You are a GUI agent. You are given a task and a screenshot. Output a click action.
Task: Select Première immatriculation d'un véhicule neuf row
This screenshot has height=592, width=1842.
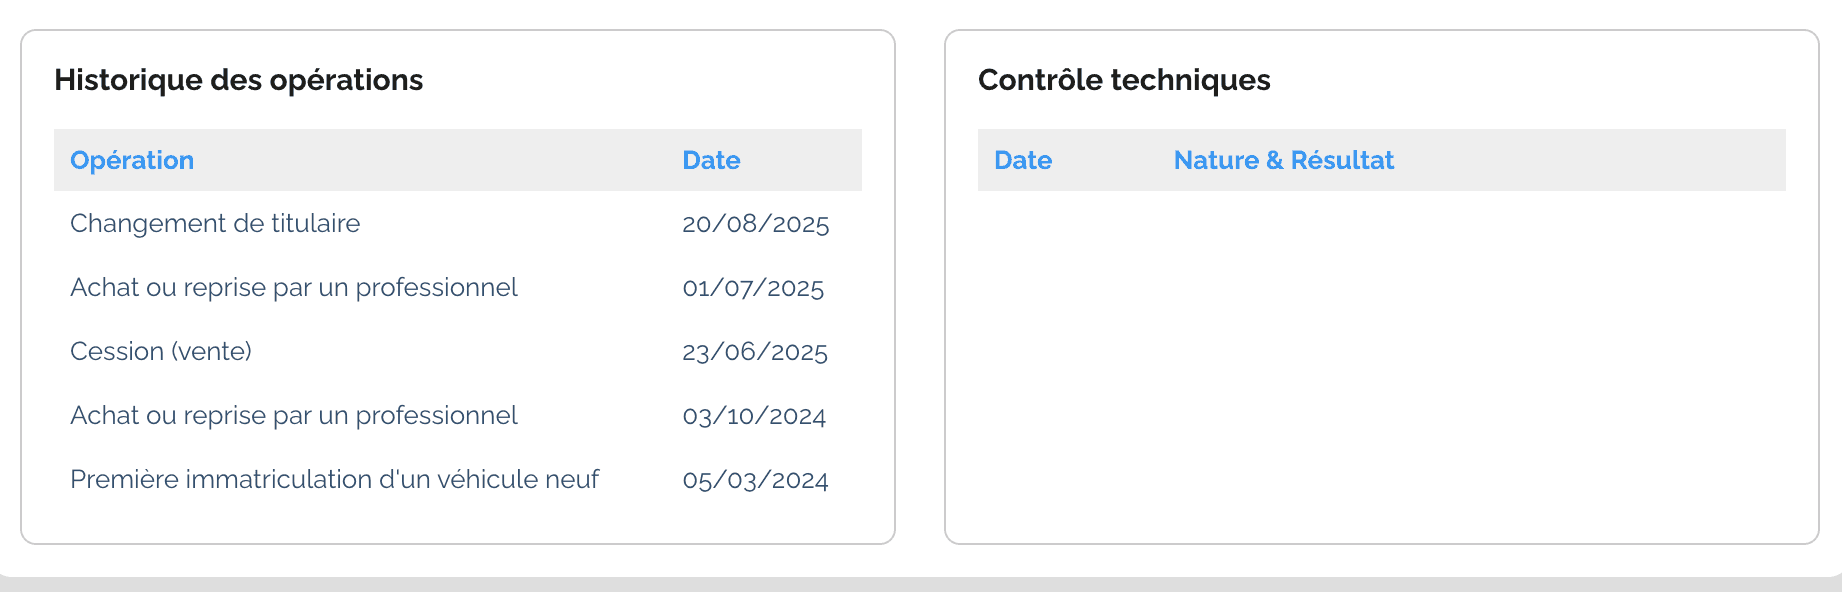[x=334, y=480]
